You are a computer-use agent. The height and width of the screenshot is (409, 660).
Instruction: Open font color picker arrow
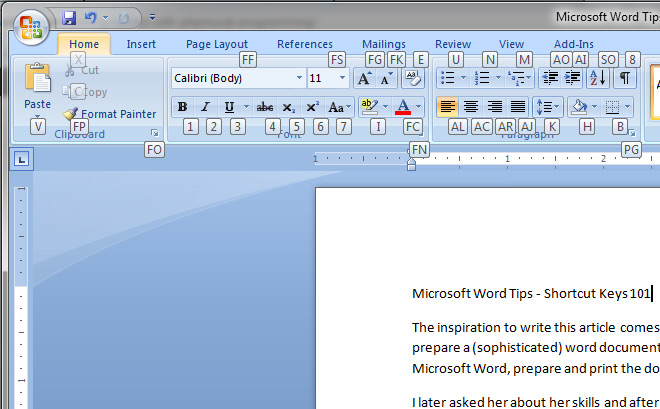(418, 107)
